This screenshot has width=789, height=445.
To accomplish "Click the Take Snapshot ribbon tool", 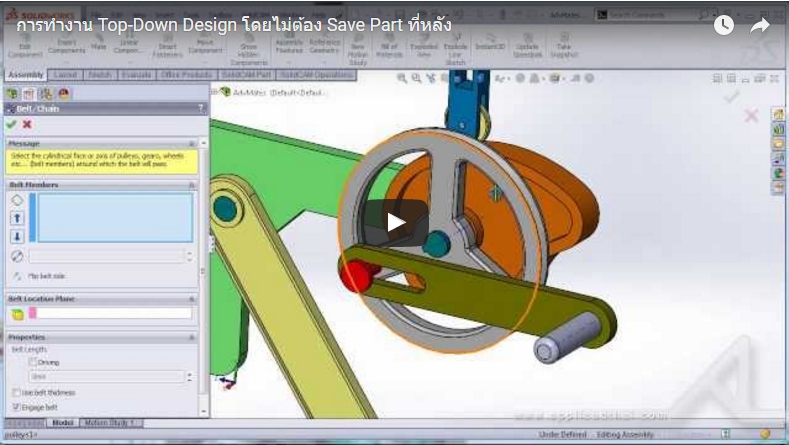I will 564,46.
